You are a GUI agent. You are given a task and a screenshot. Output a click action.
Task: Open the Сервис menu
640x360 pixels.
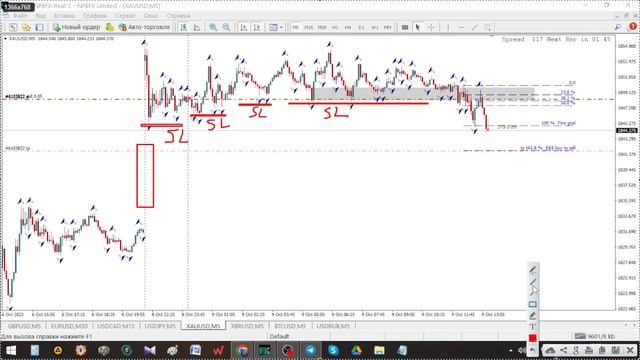pyautogui.click(x=125, y=16)
